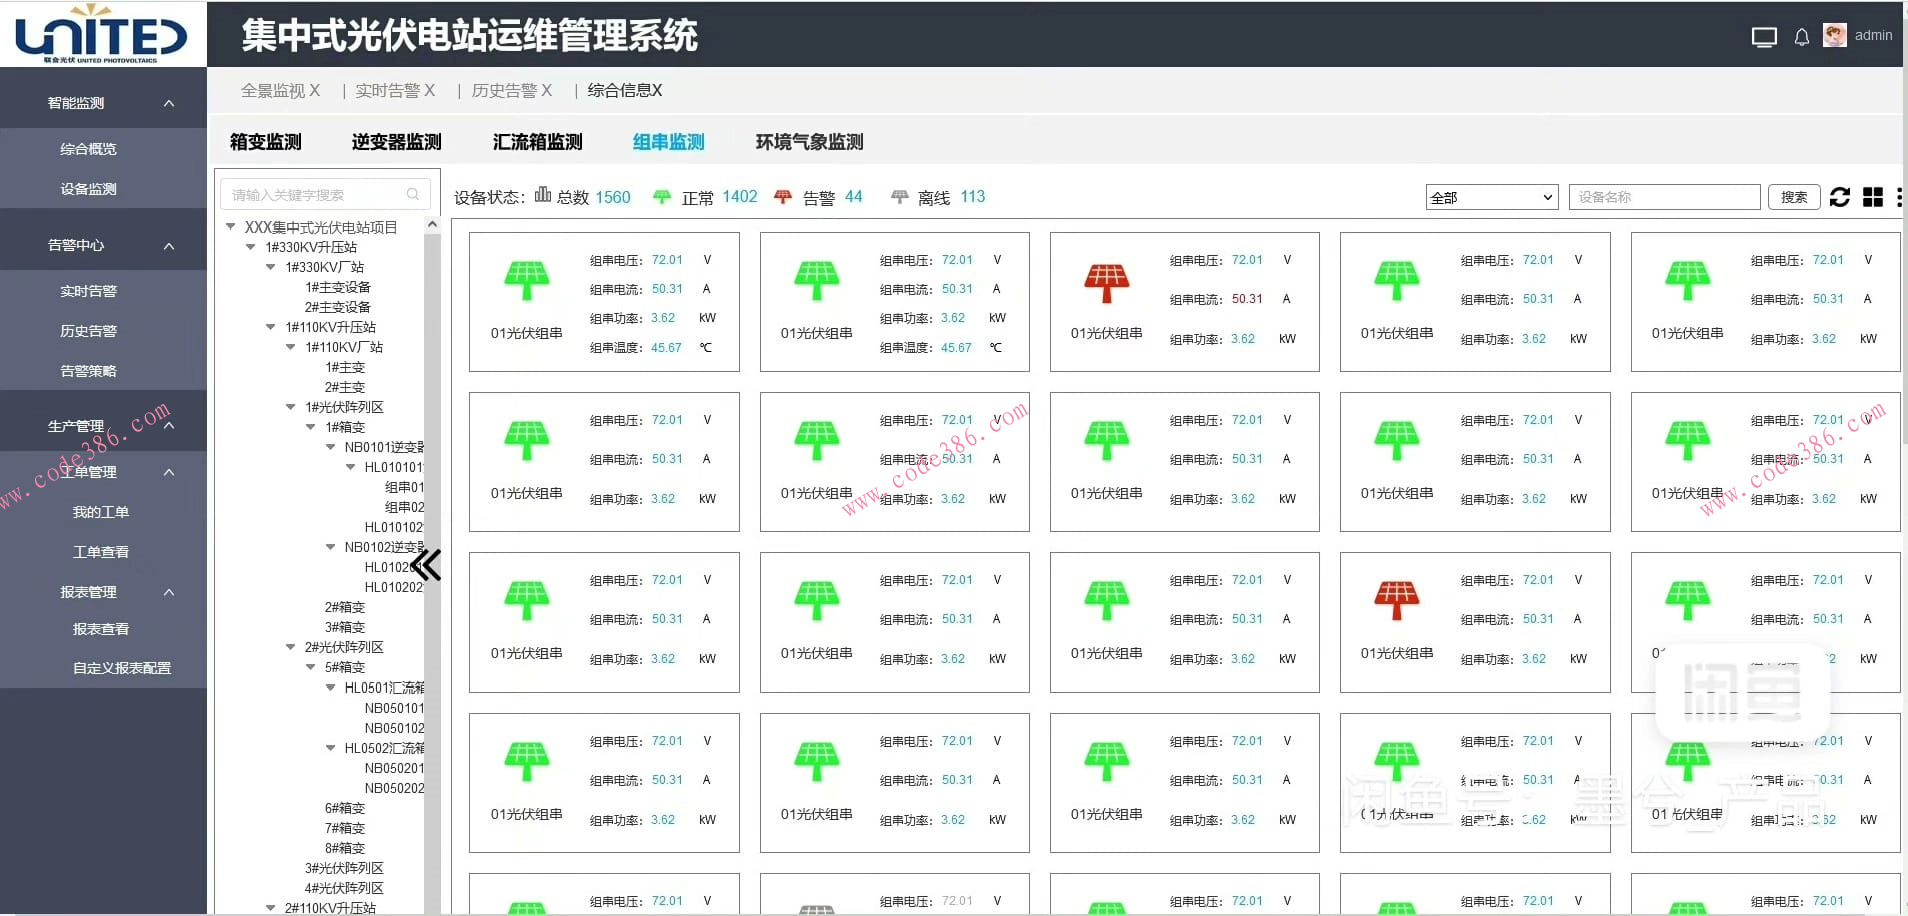Click the refresh icon beside the search button

tap(1841, 197)
